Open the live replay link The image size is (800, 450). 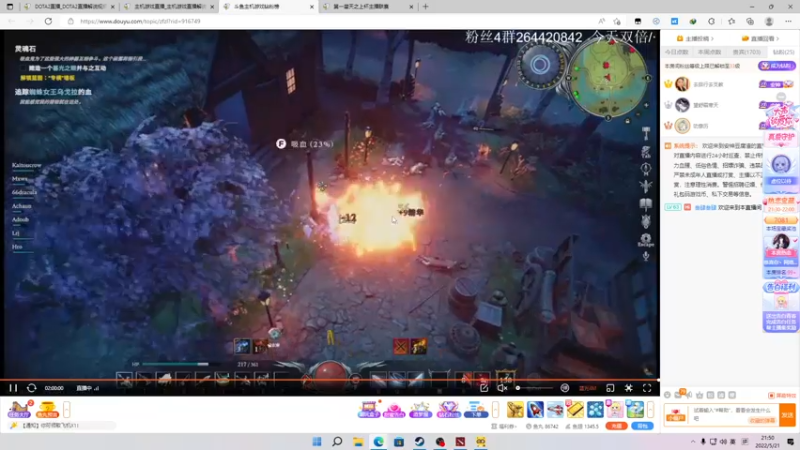[760, 38]
